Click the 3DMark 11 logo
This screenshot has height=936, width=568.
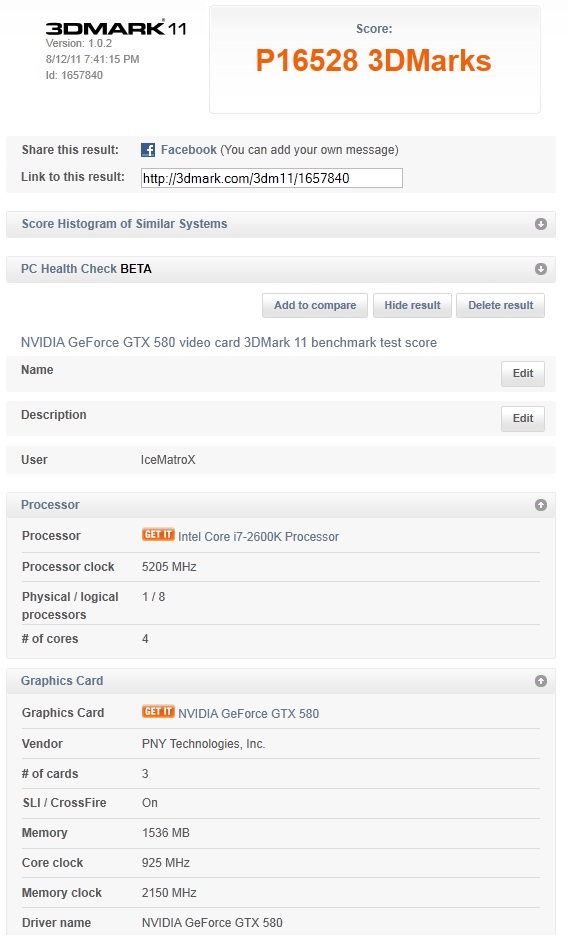coord(116,28)
